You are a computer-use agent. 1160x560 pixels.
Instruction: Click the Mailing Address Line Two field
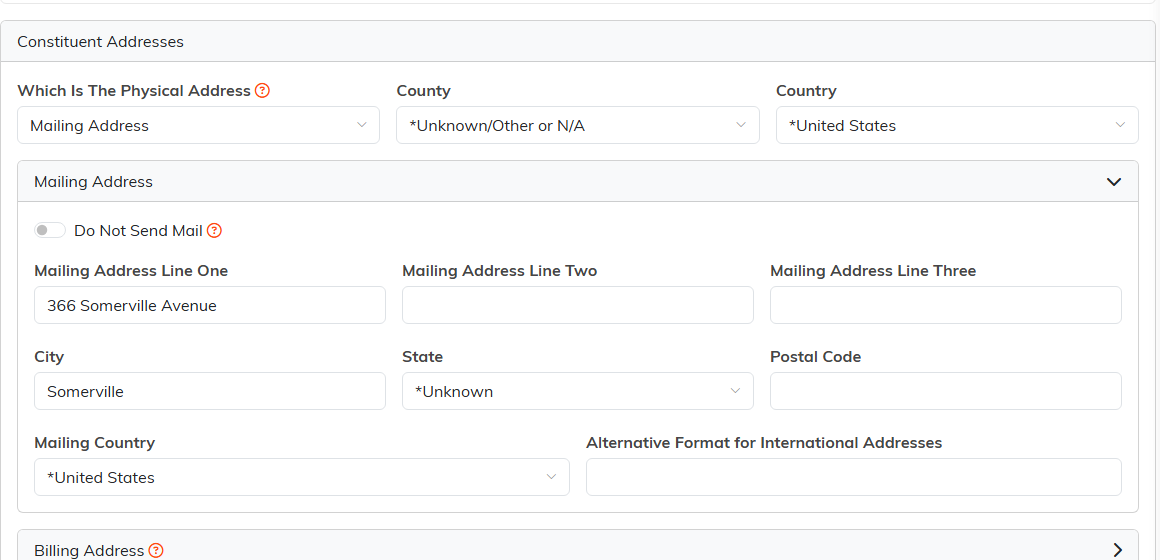pyautogui.click(x=578, y=305)
